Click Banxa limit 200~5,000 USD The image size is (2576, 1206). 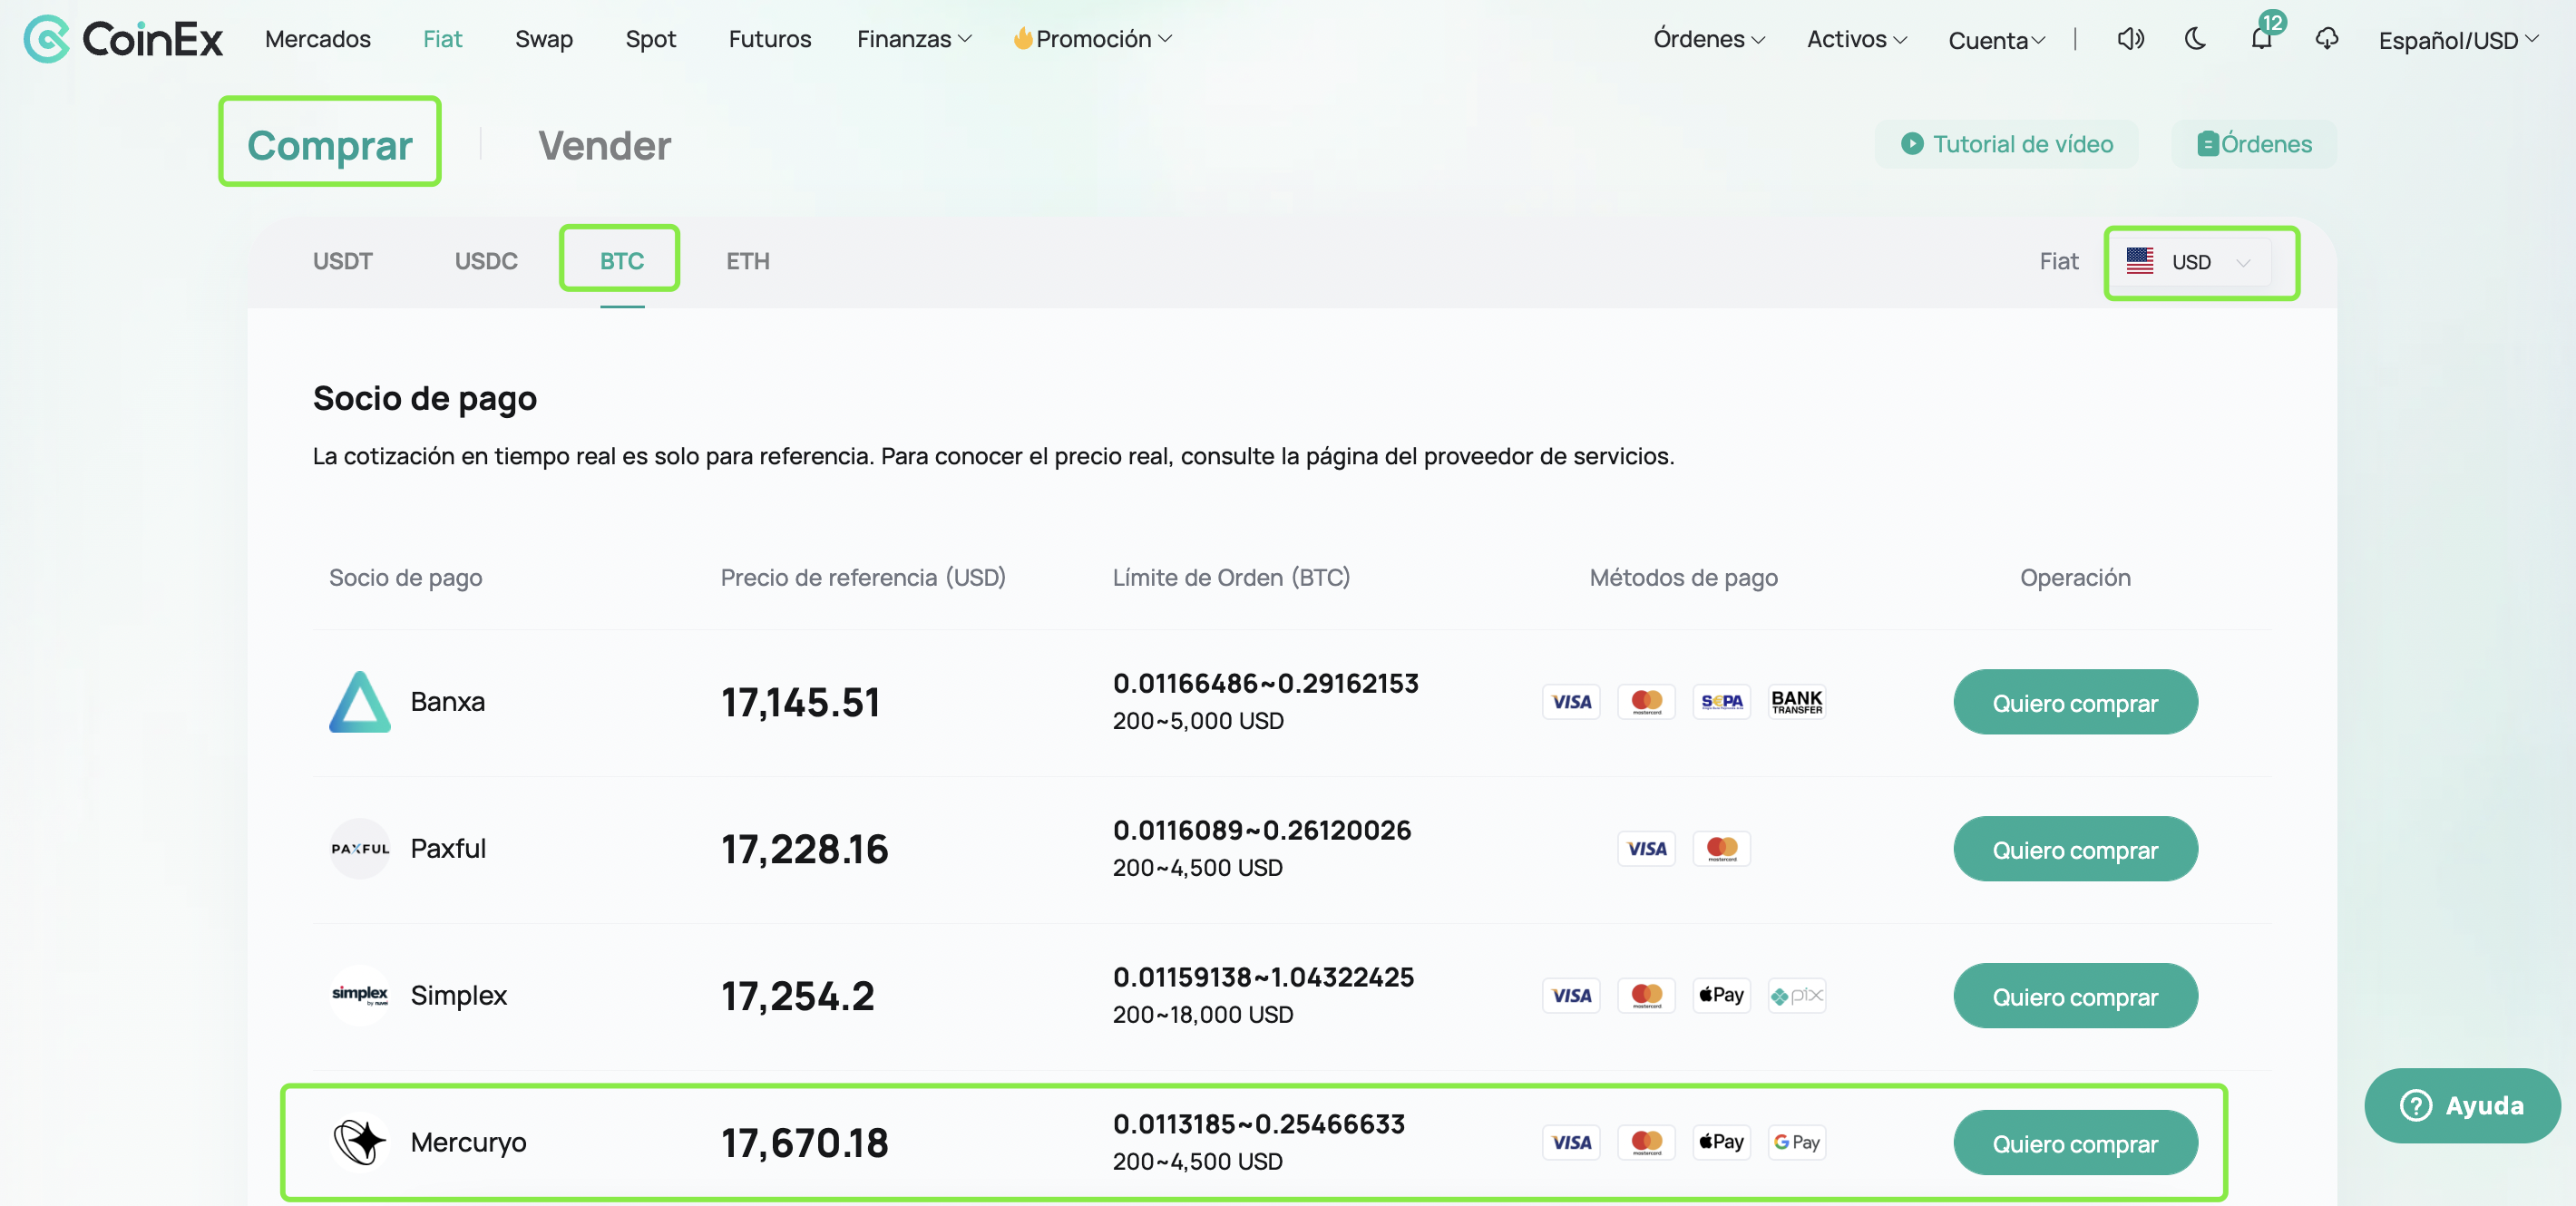tap(1198, 721)
